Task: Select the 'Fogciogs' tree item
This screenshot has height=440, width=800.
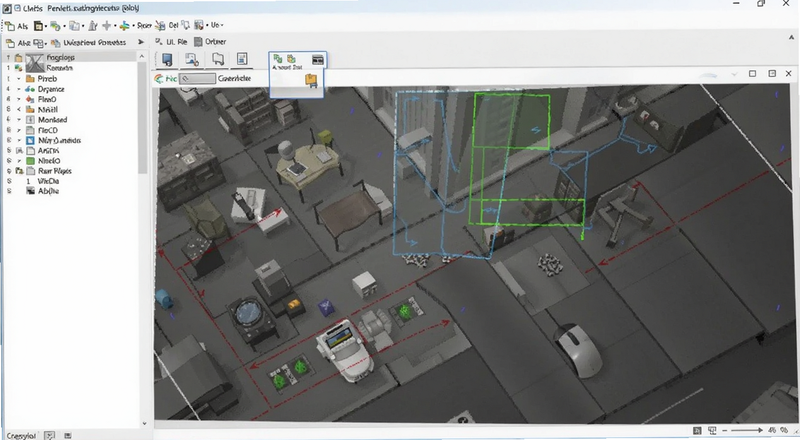Action: [x=61, y=58]
